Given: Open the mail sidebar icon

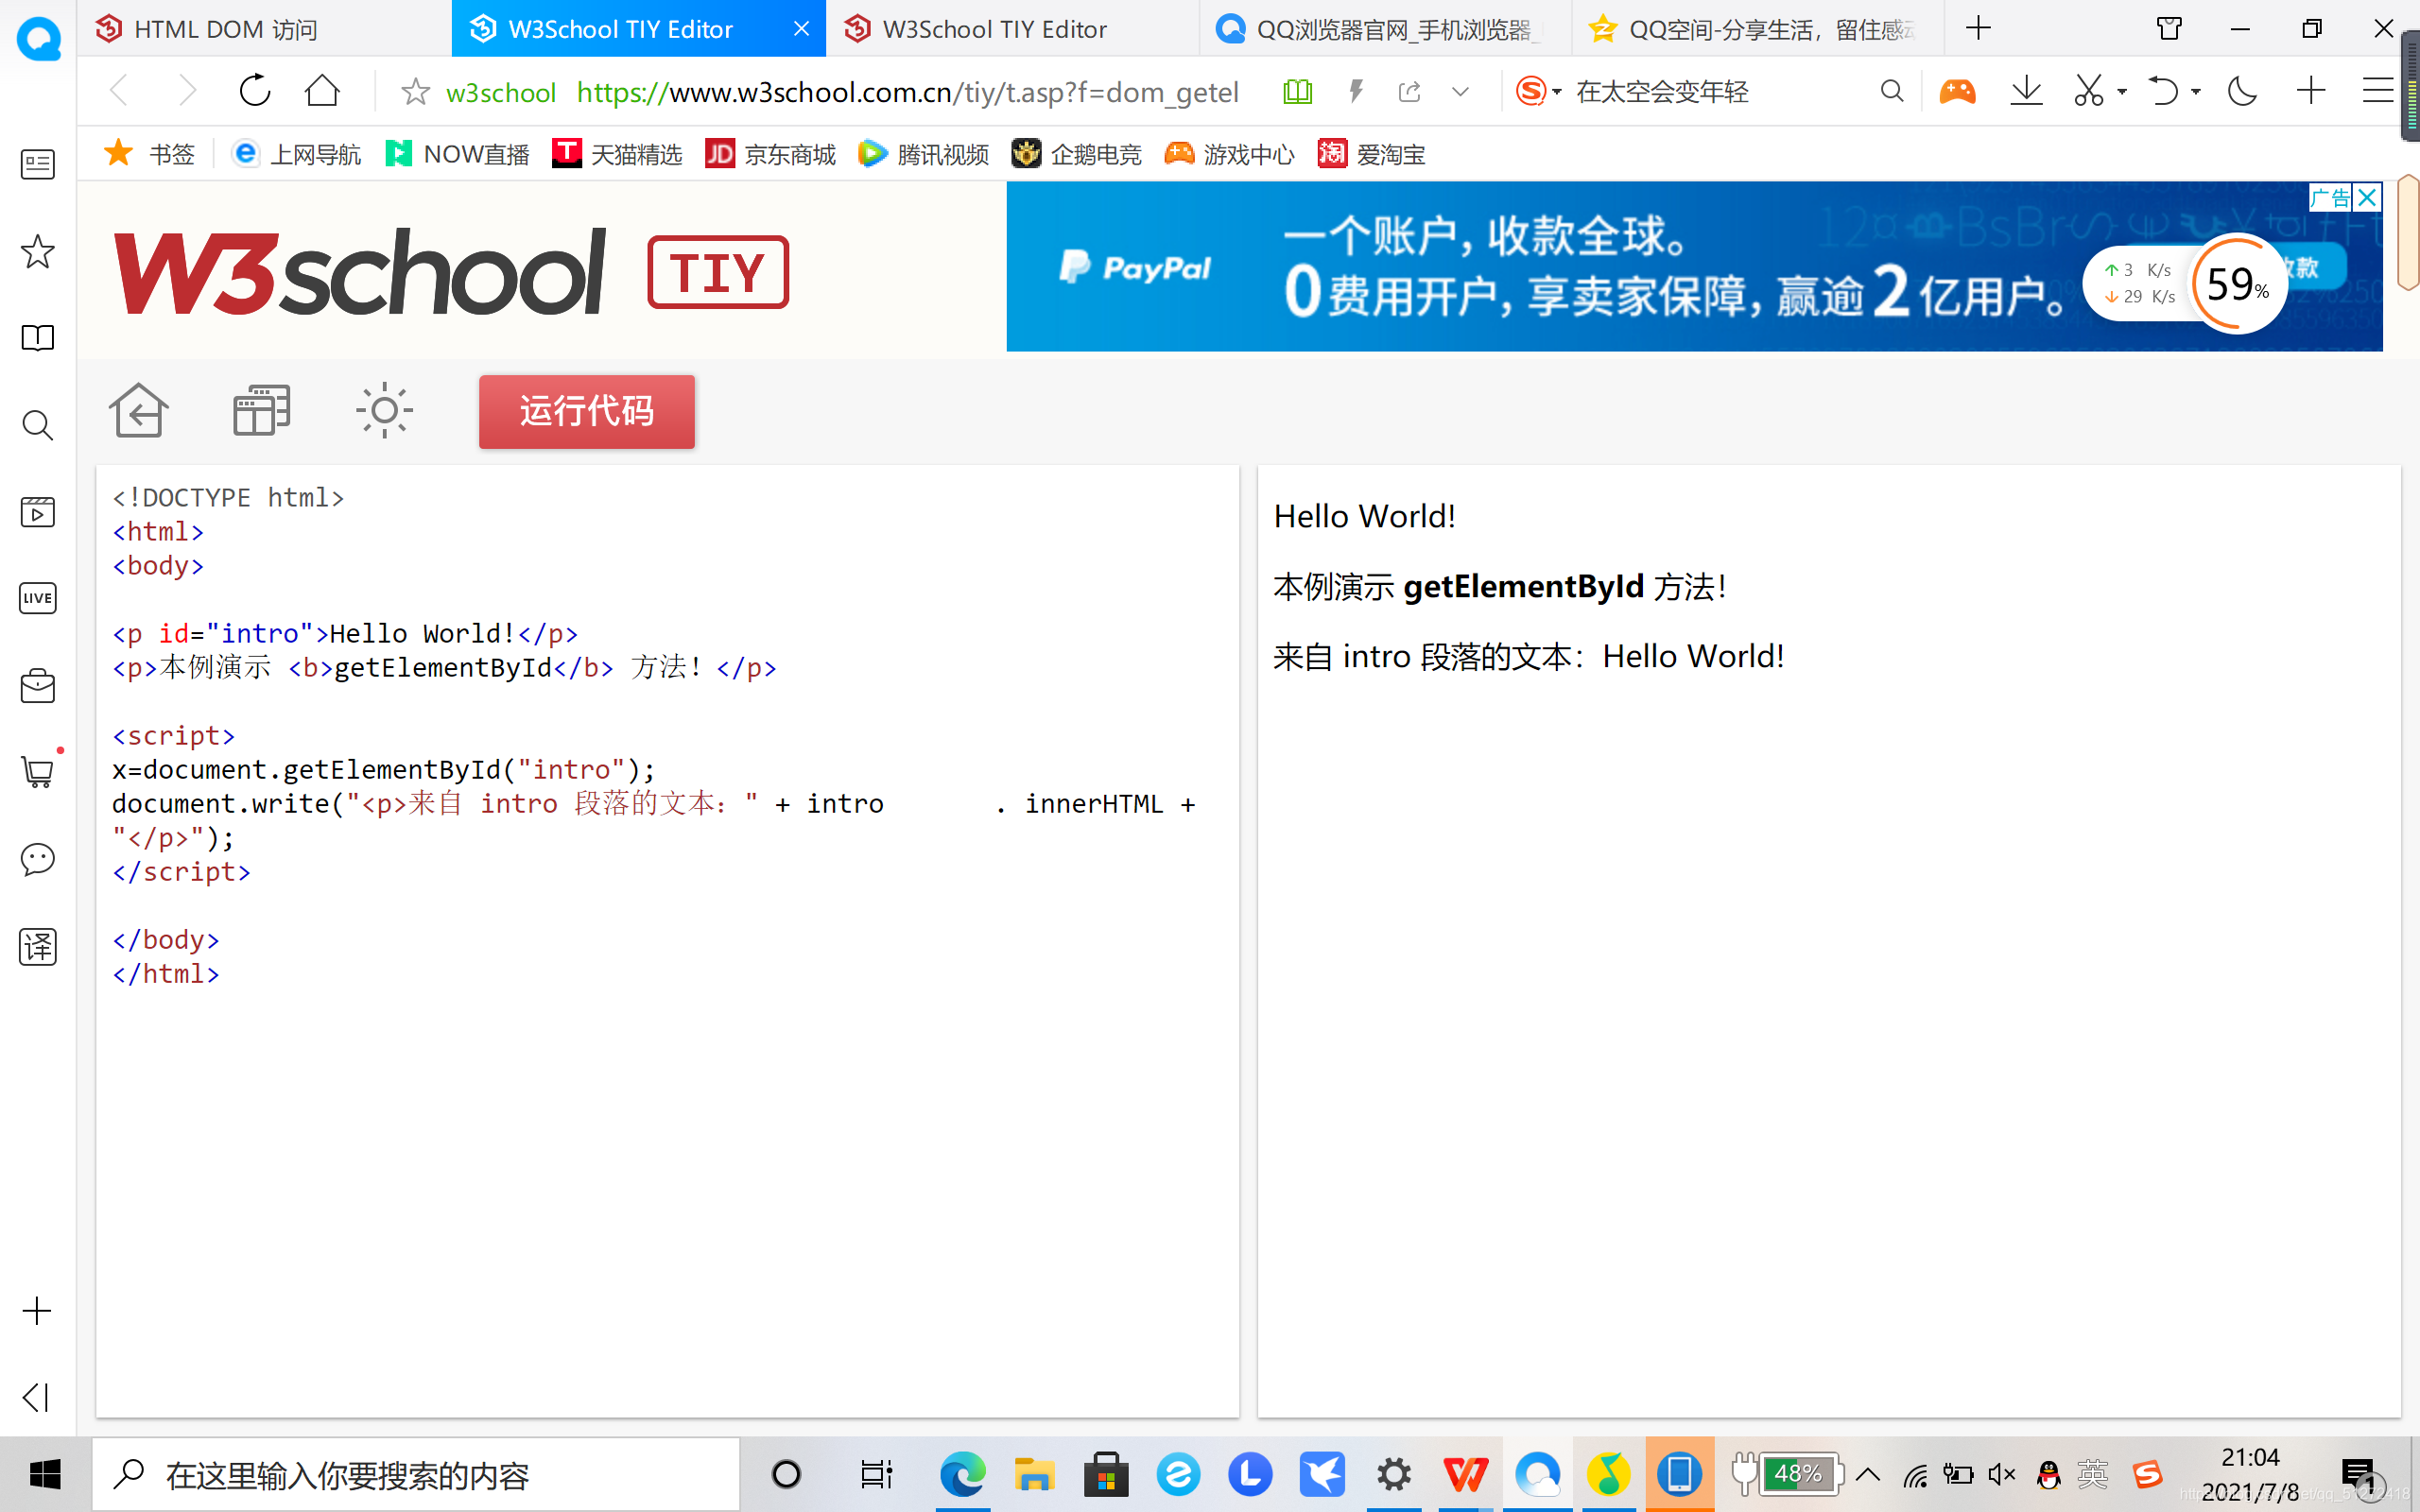Looking at the screenshot, I should click(38, 685).
